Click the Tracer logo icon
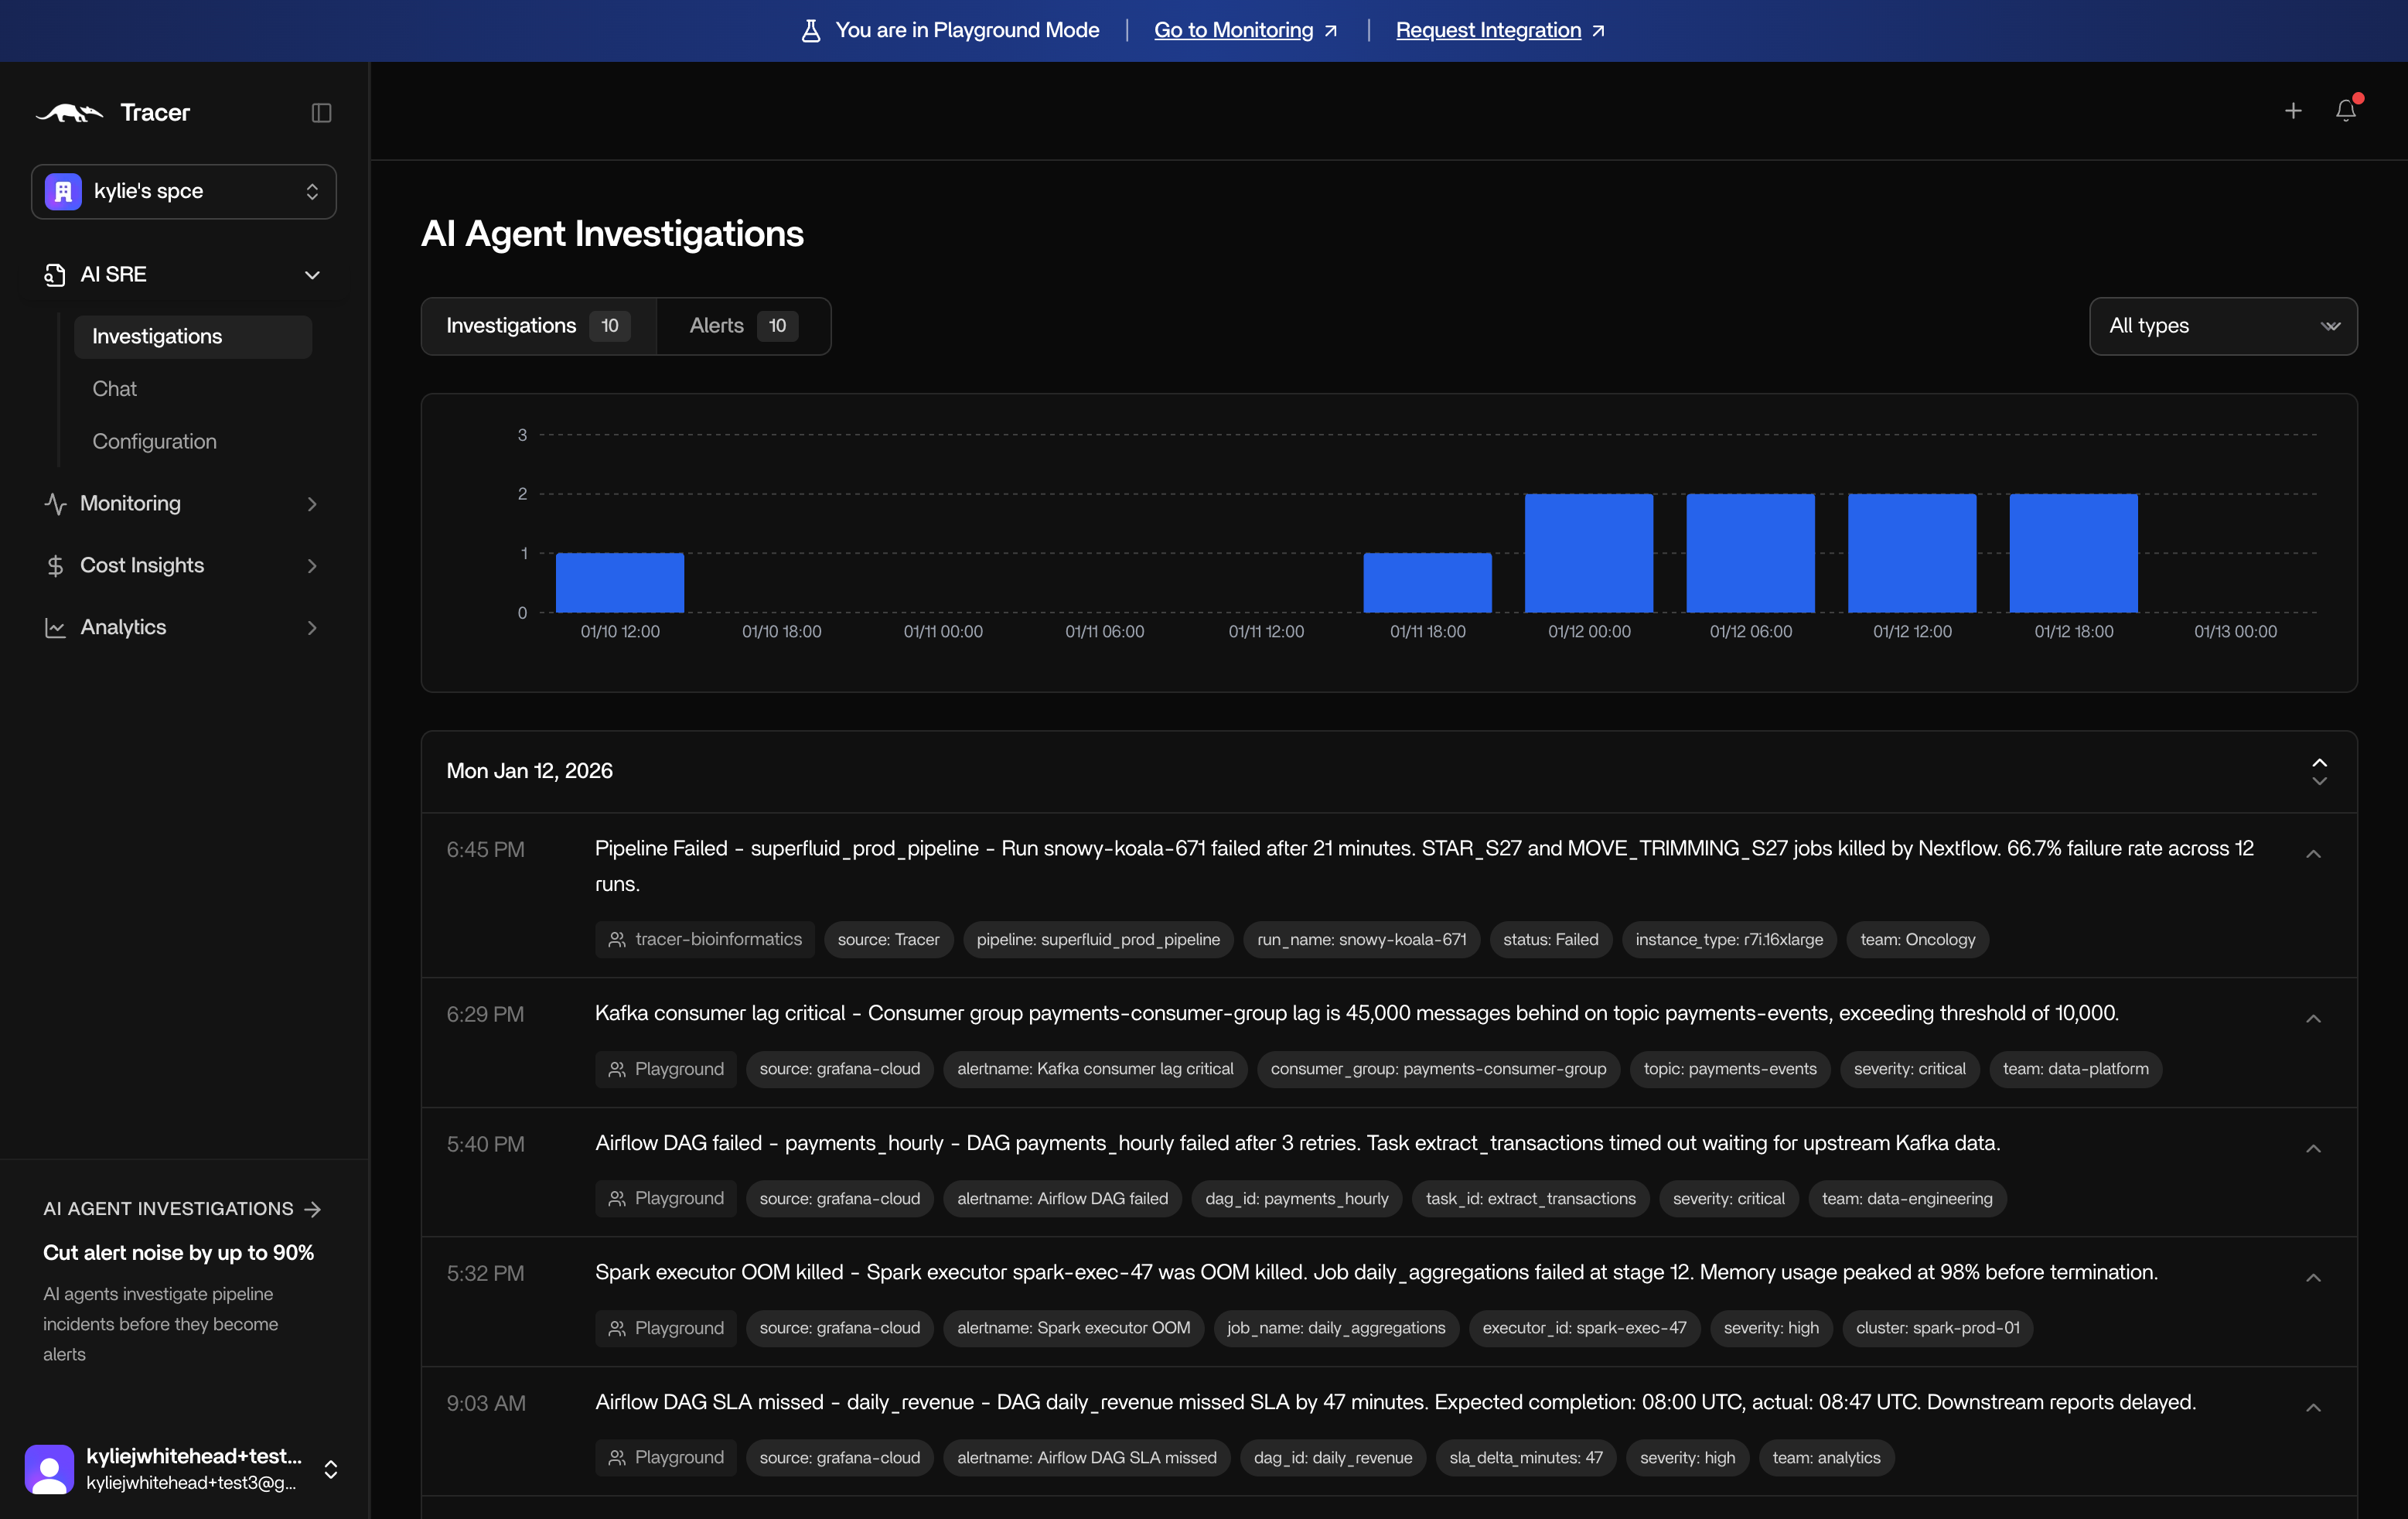 coord(70,113)
